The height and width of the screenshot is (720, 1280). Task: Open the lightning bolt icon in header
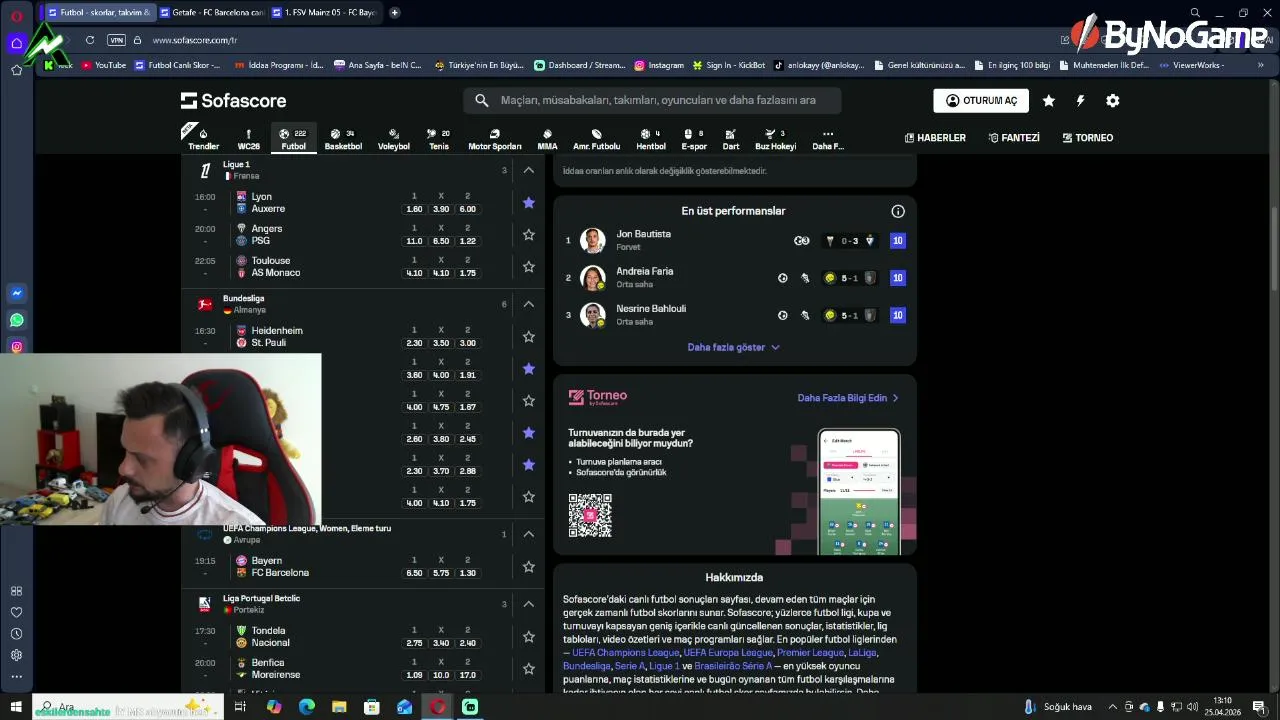click(x=1080, y=100)
